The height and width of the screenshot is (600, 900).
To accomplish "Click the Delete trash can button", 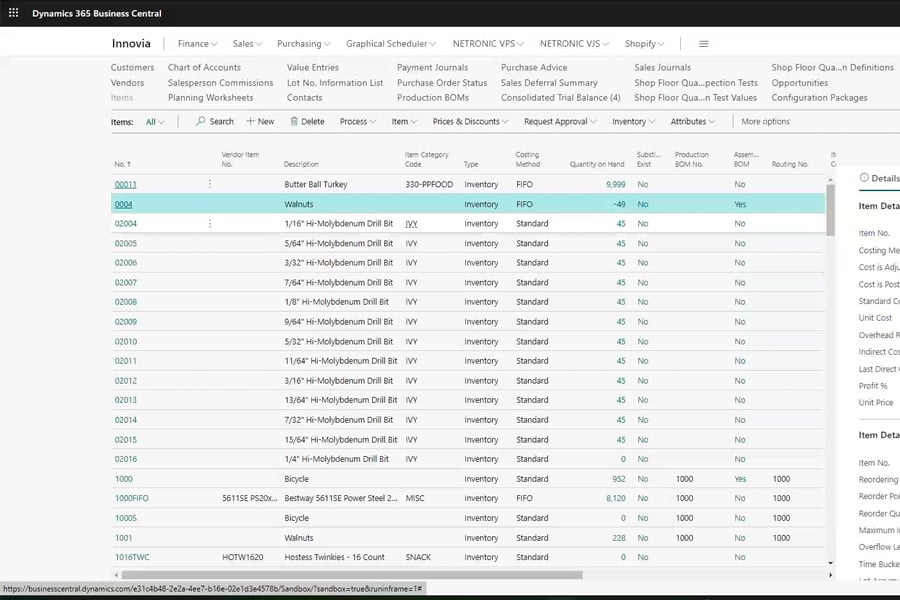I will 307,121.
